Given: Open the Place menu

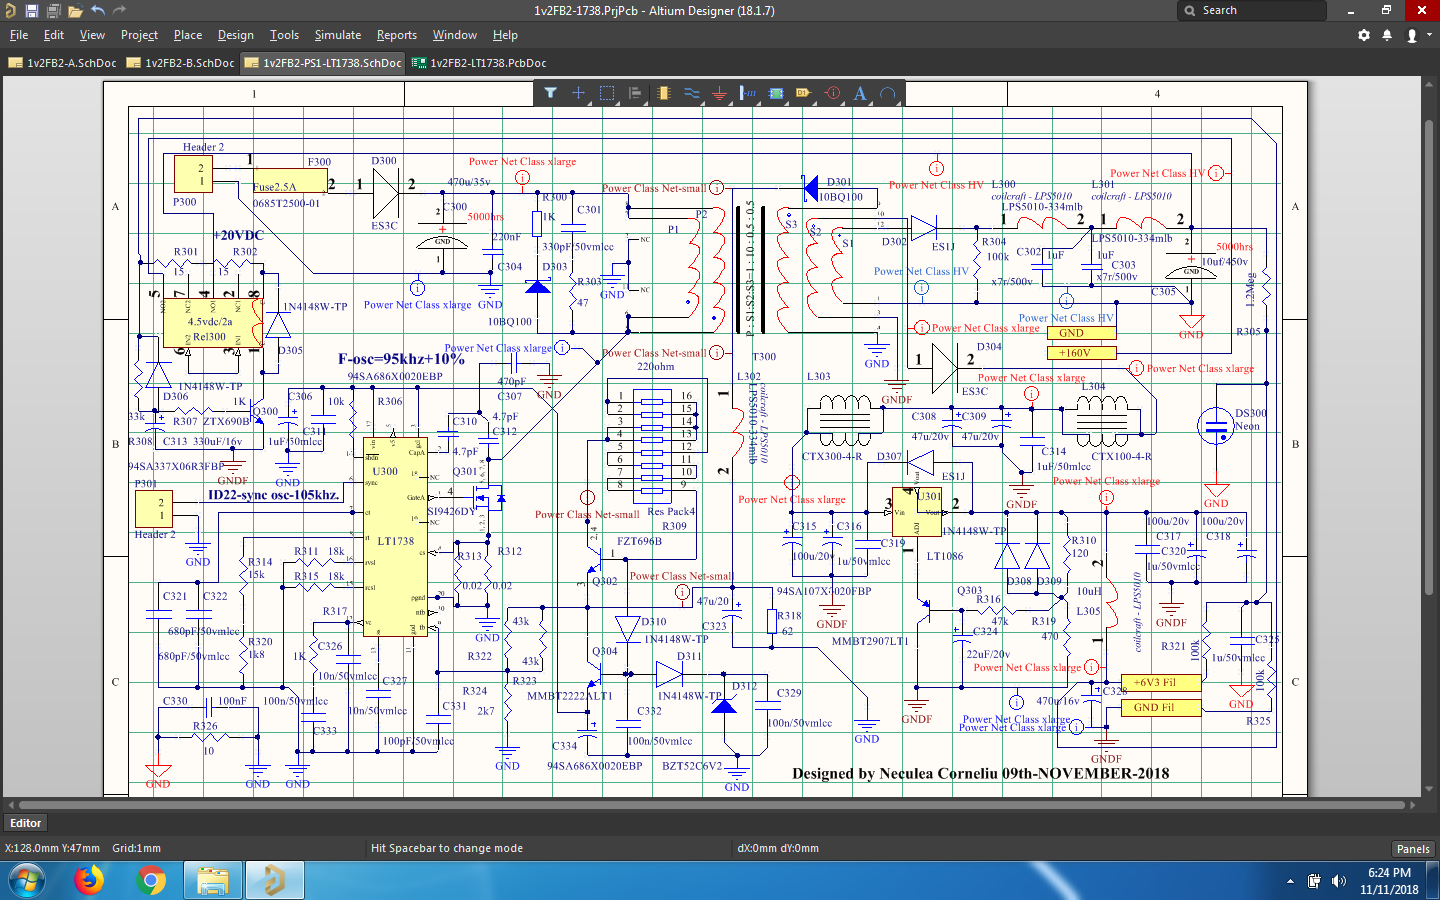Looking at the screenshot, I should pyautogui.click(x=188, y=35).
